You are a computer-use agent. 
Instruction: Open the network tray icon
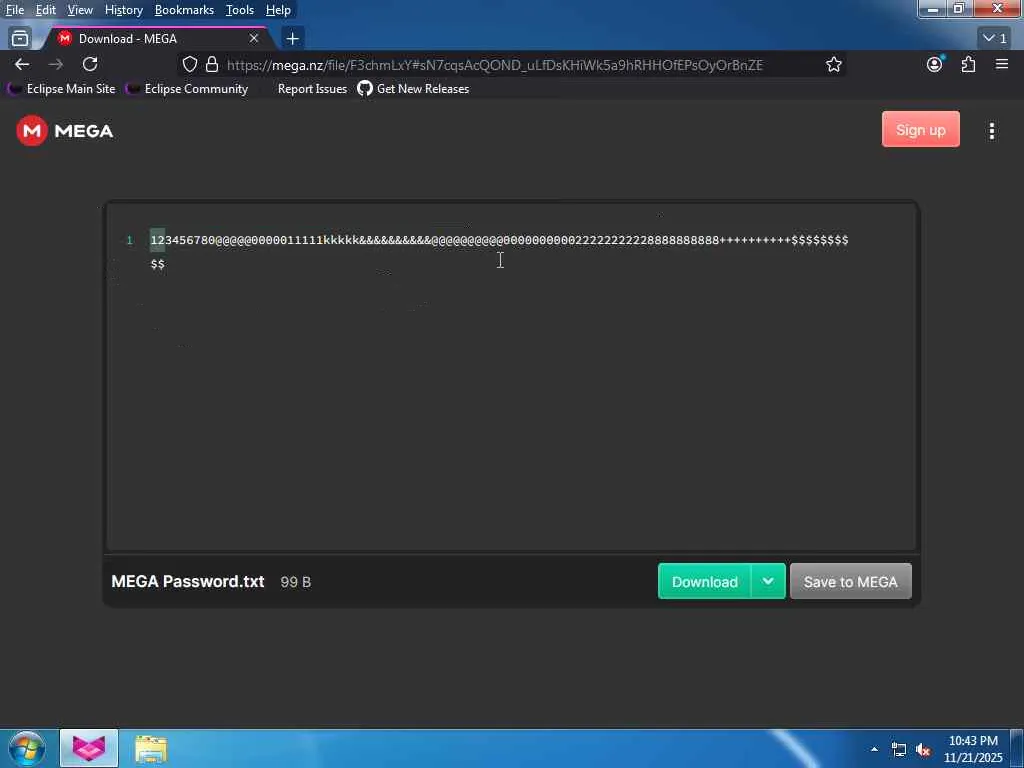899,750
